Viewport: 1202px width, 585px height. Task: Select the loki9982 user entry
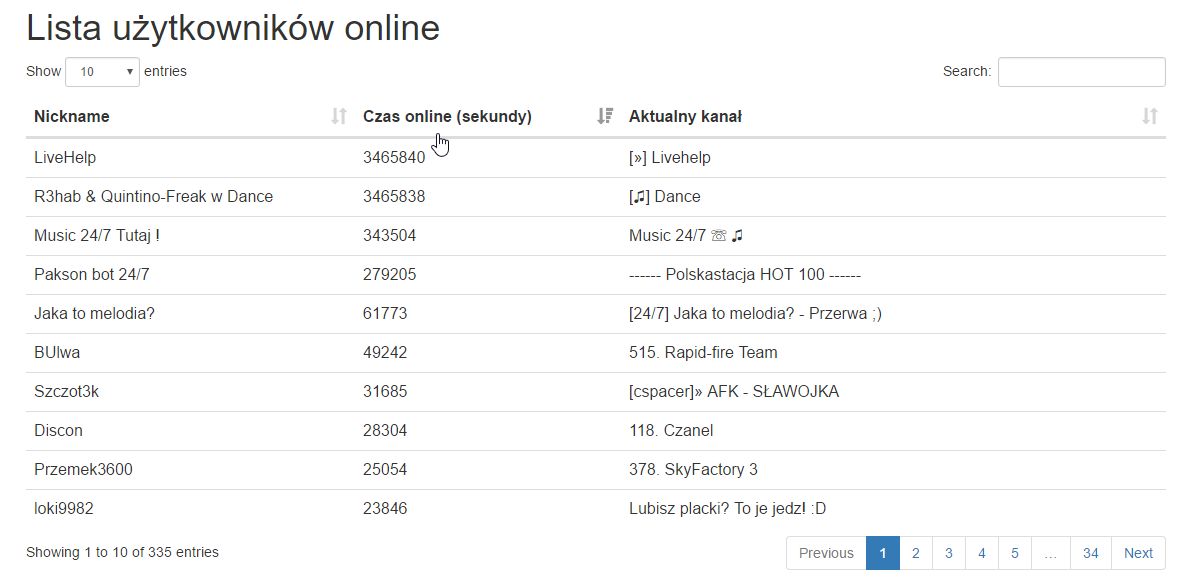(x=64, y=509)
